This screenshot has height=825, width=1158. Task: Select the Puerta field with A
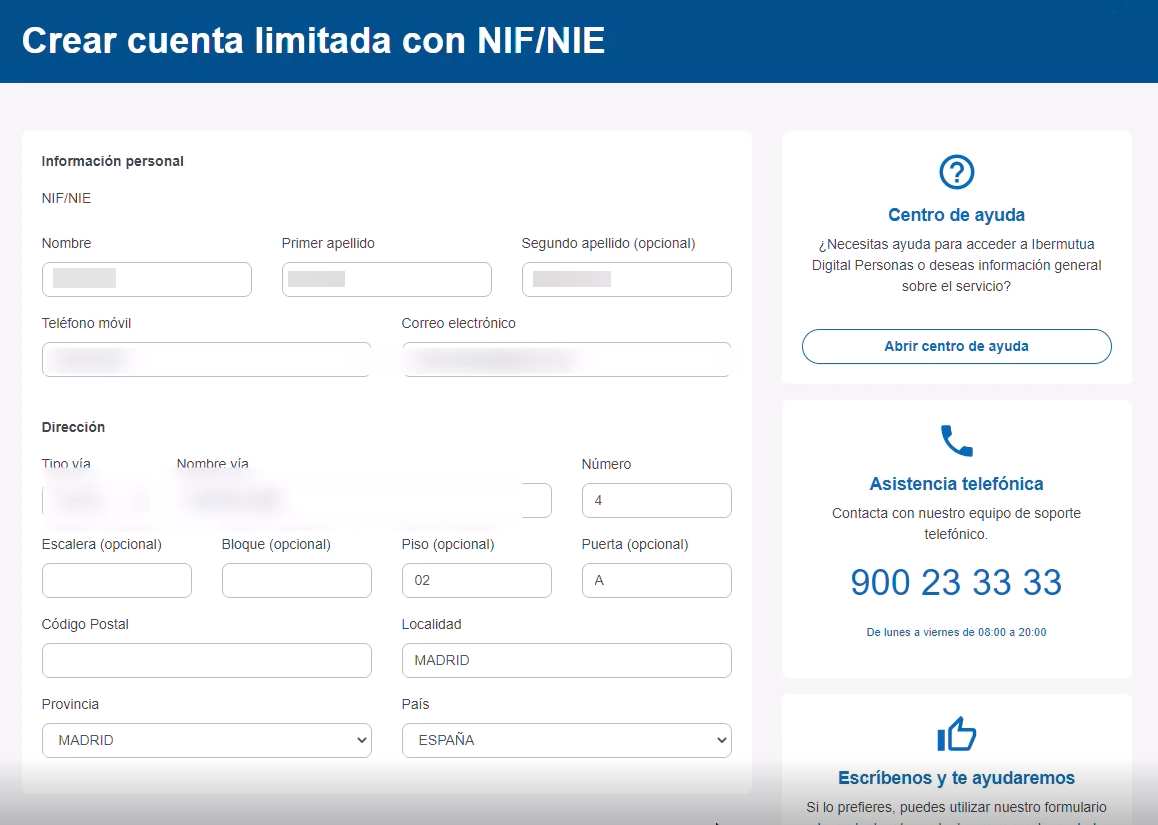click(x=656, y=581)
